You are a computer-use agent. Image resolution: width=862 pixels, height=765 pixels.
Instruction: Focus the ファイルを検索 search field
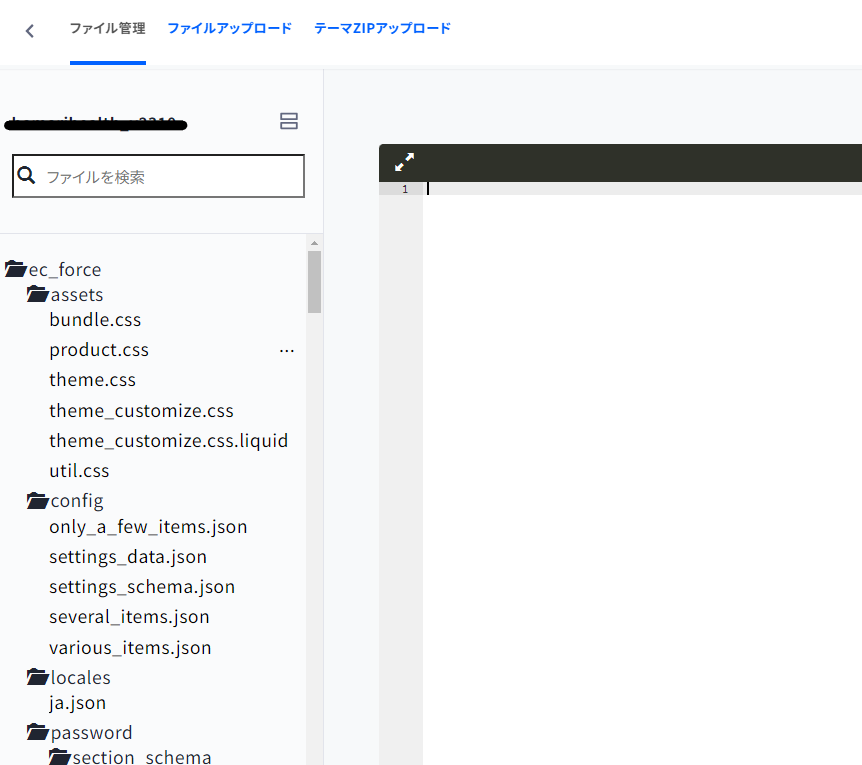click(x=170, y=177)
